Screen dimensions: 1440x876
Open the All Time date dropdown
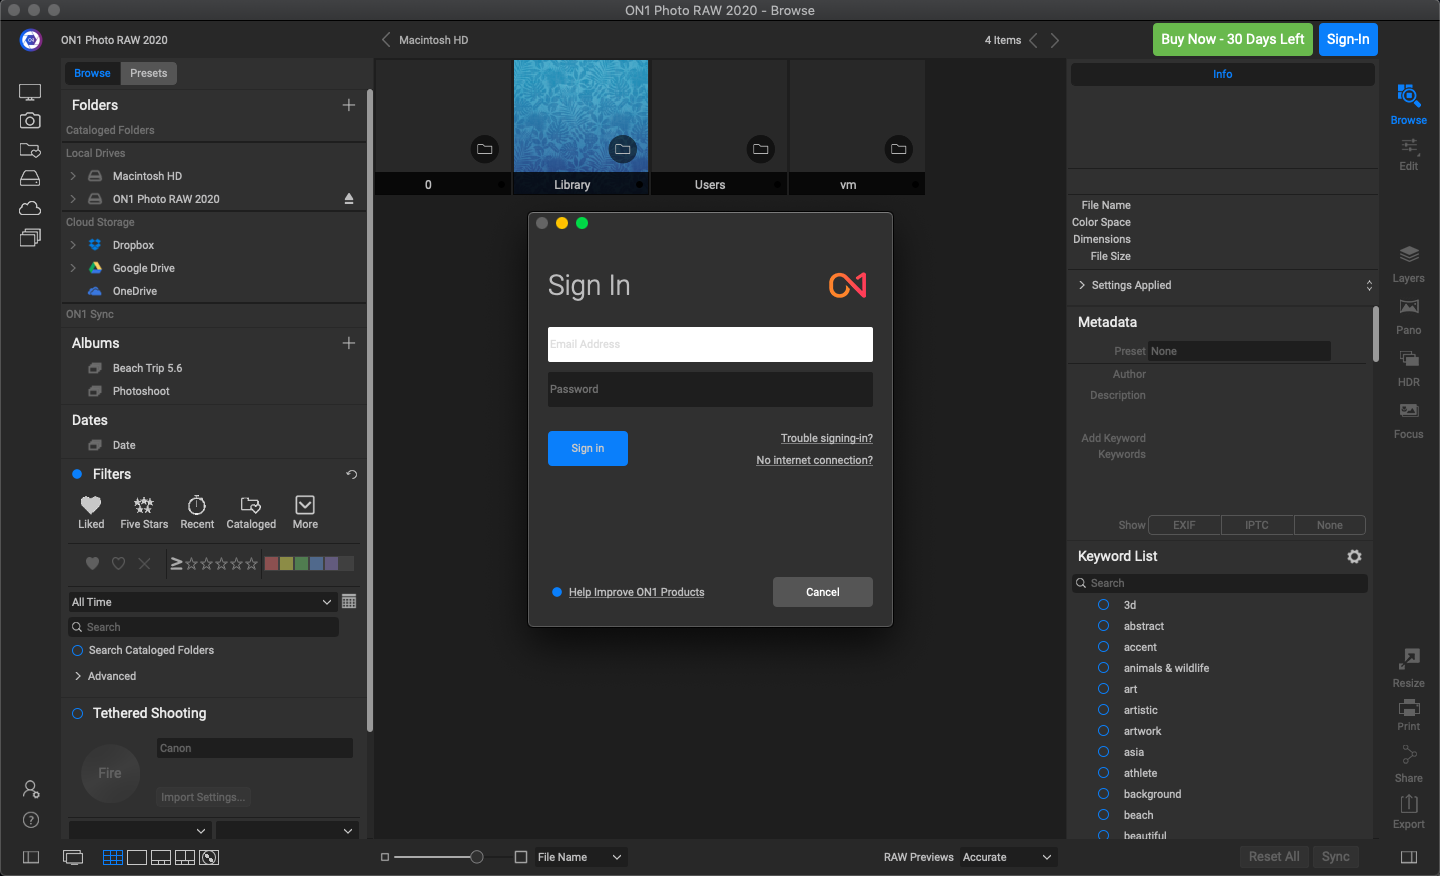[200, 602]
